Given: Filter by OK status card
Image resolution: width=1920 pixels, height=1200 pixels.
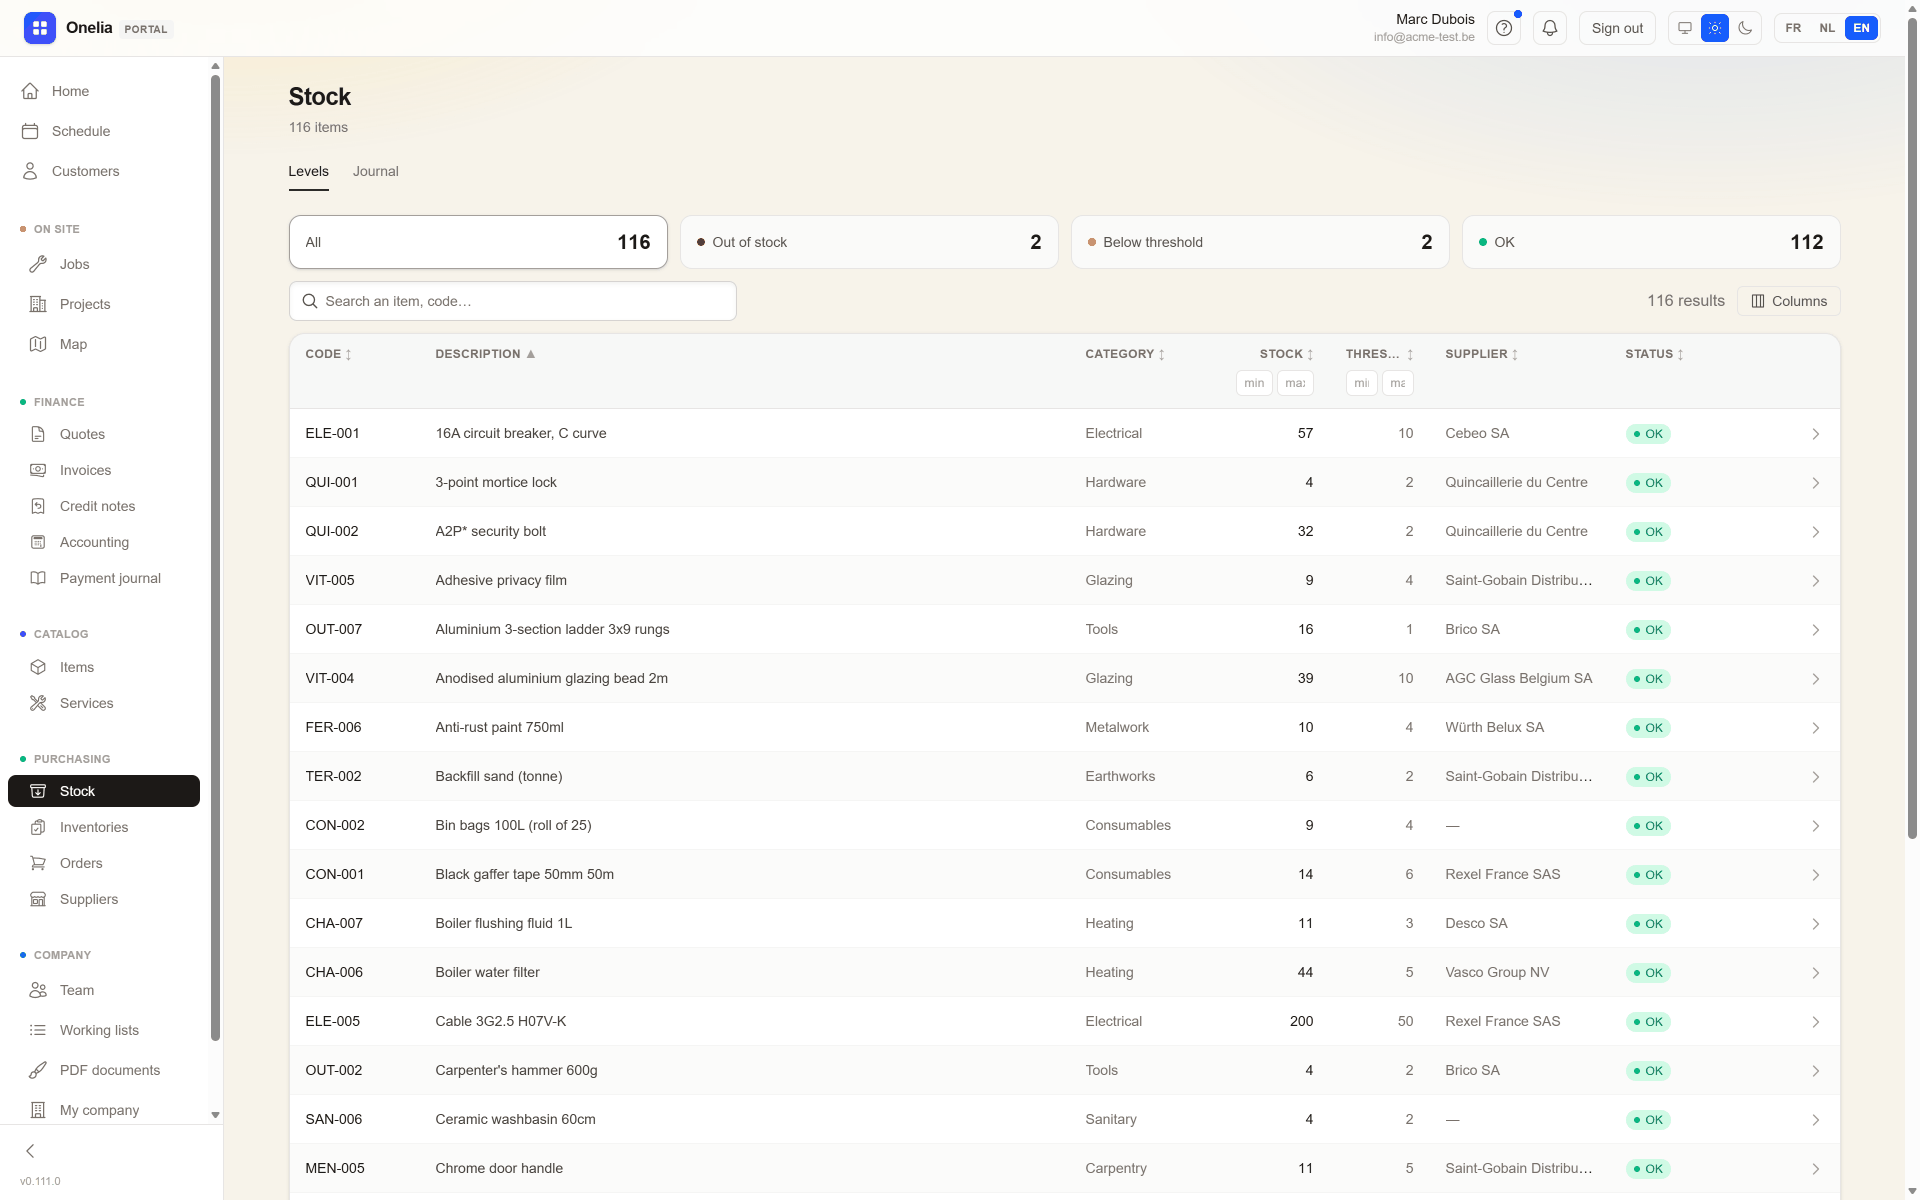Looking at the screenshot, I should [1651, 242].
